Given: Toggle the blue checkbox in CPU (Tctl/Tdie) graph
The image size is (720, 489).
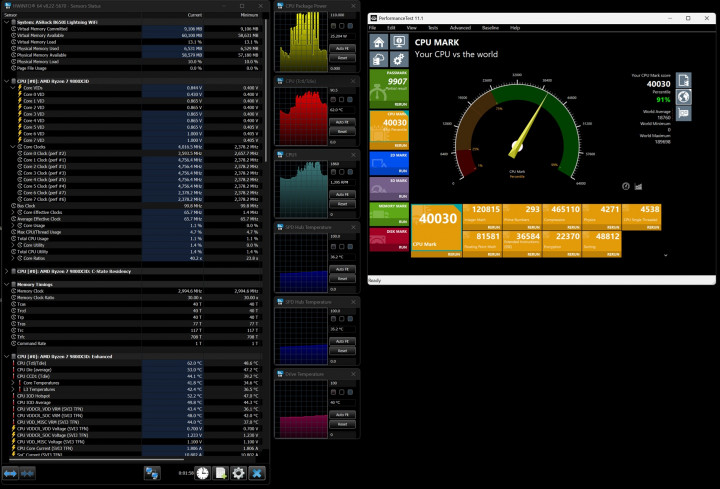Looking at the screenshot, I should (x=350, y=99).
